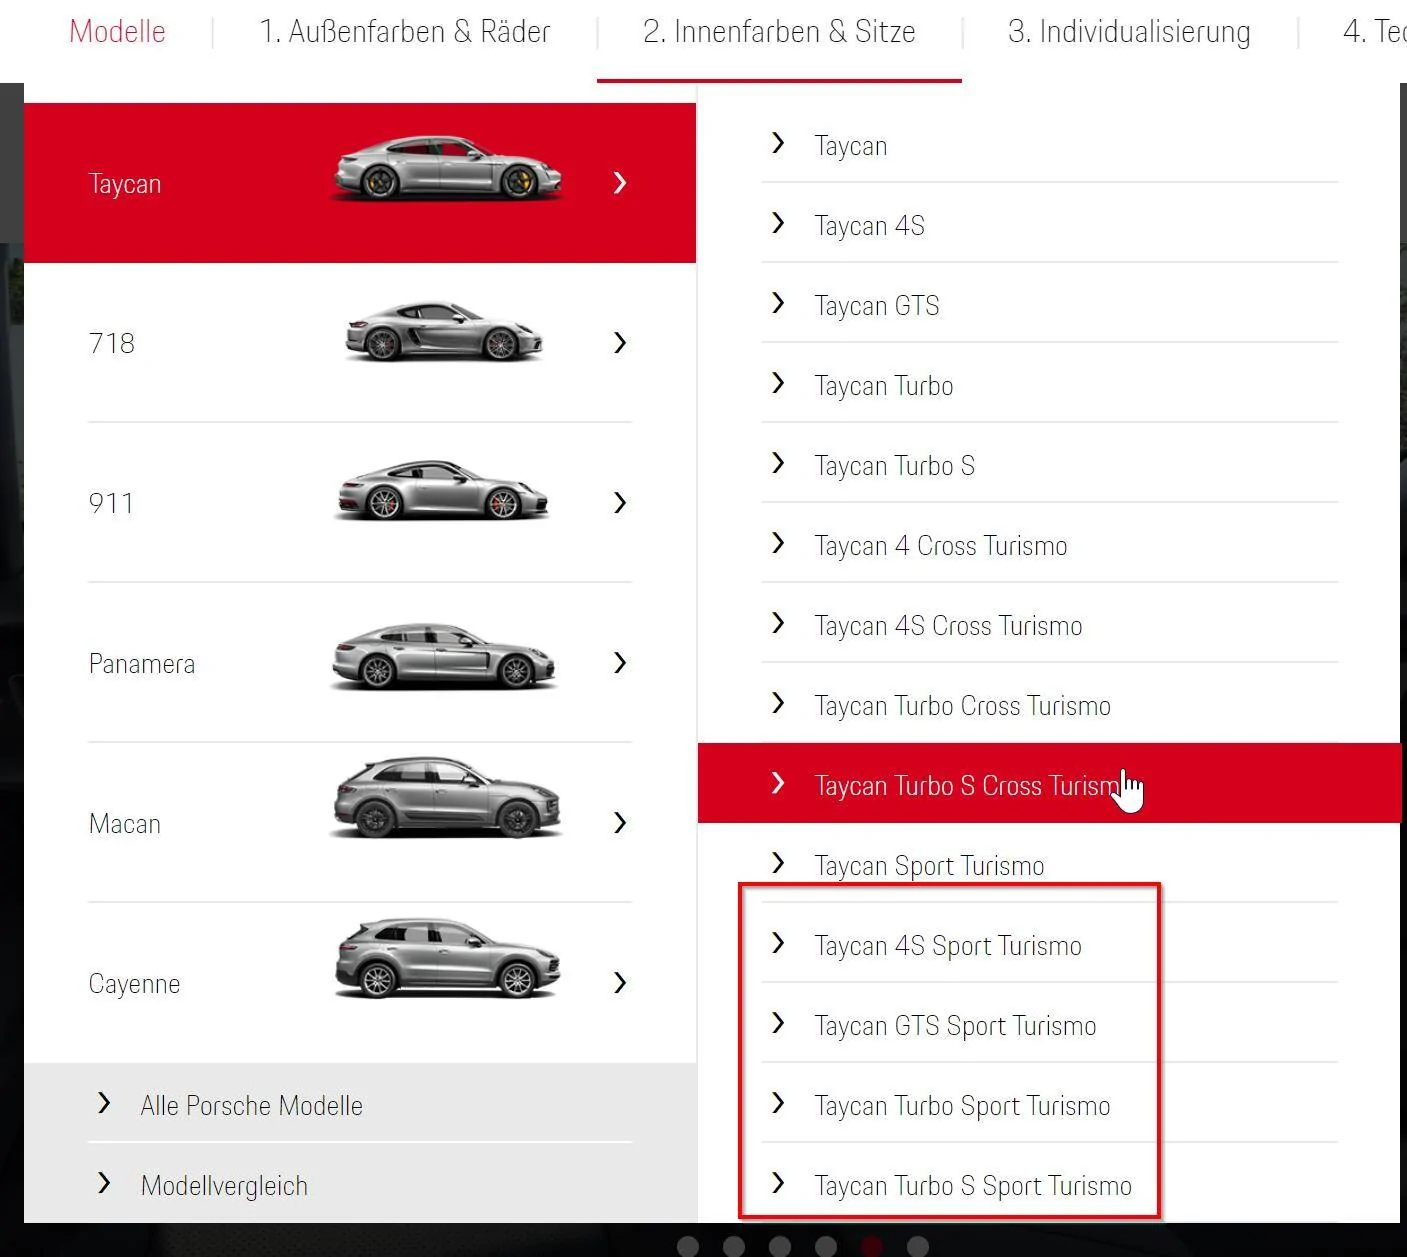Choose Taycan 4S Sport Turismo
Screen dimensions: 1407x1257
click(x=1050, y=945)
